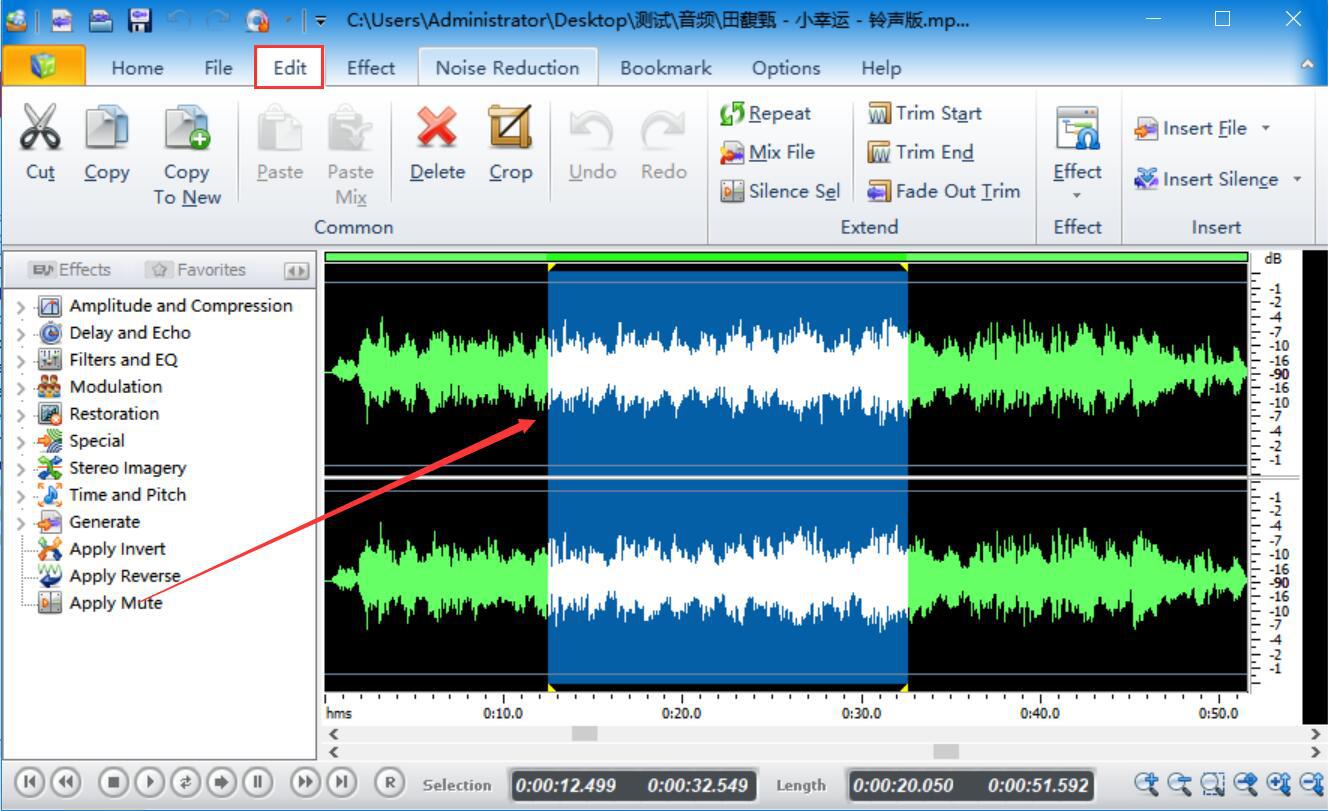The height and width of the screenshot is (811, 1328).
Task: Open the Repeat function
Action: pos(775,112)
